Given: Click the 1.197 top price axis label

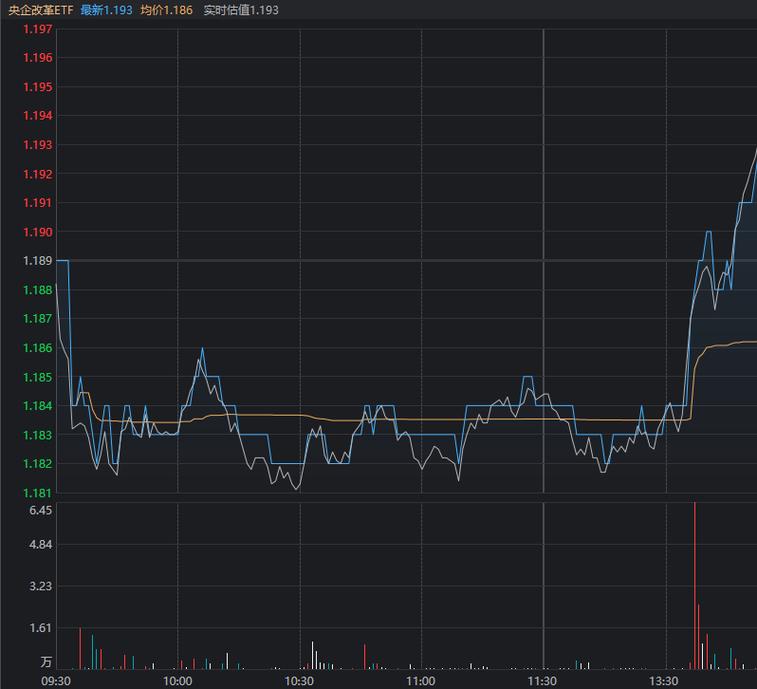Looking at the screenshot, I should 37,29.
